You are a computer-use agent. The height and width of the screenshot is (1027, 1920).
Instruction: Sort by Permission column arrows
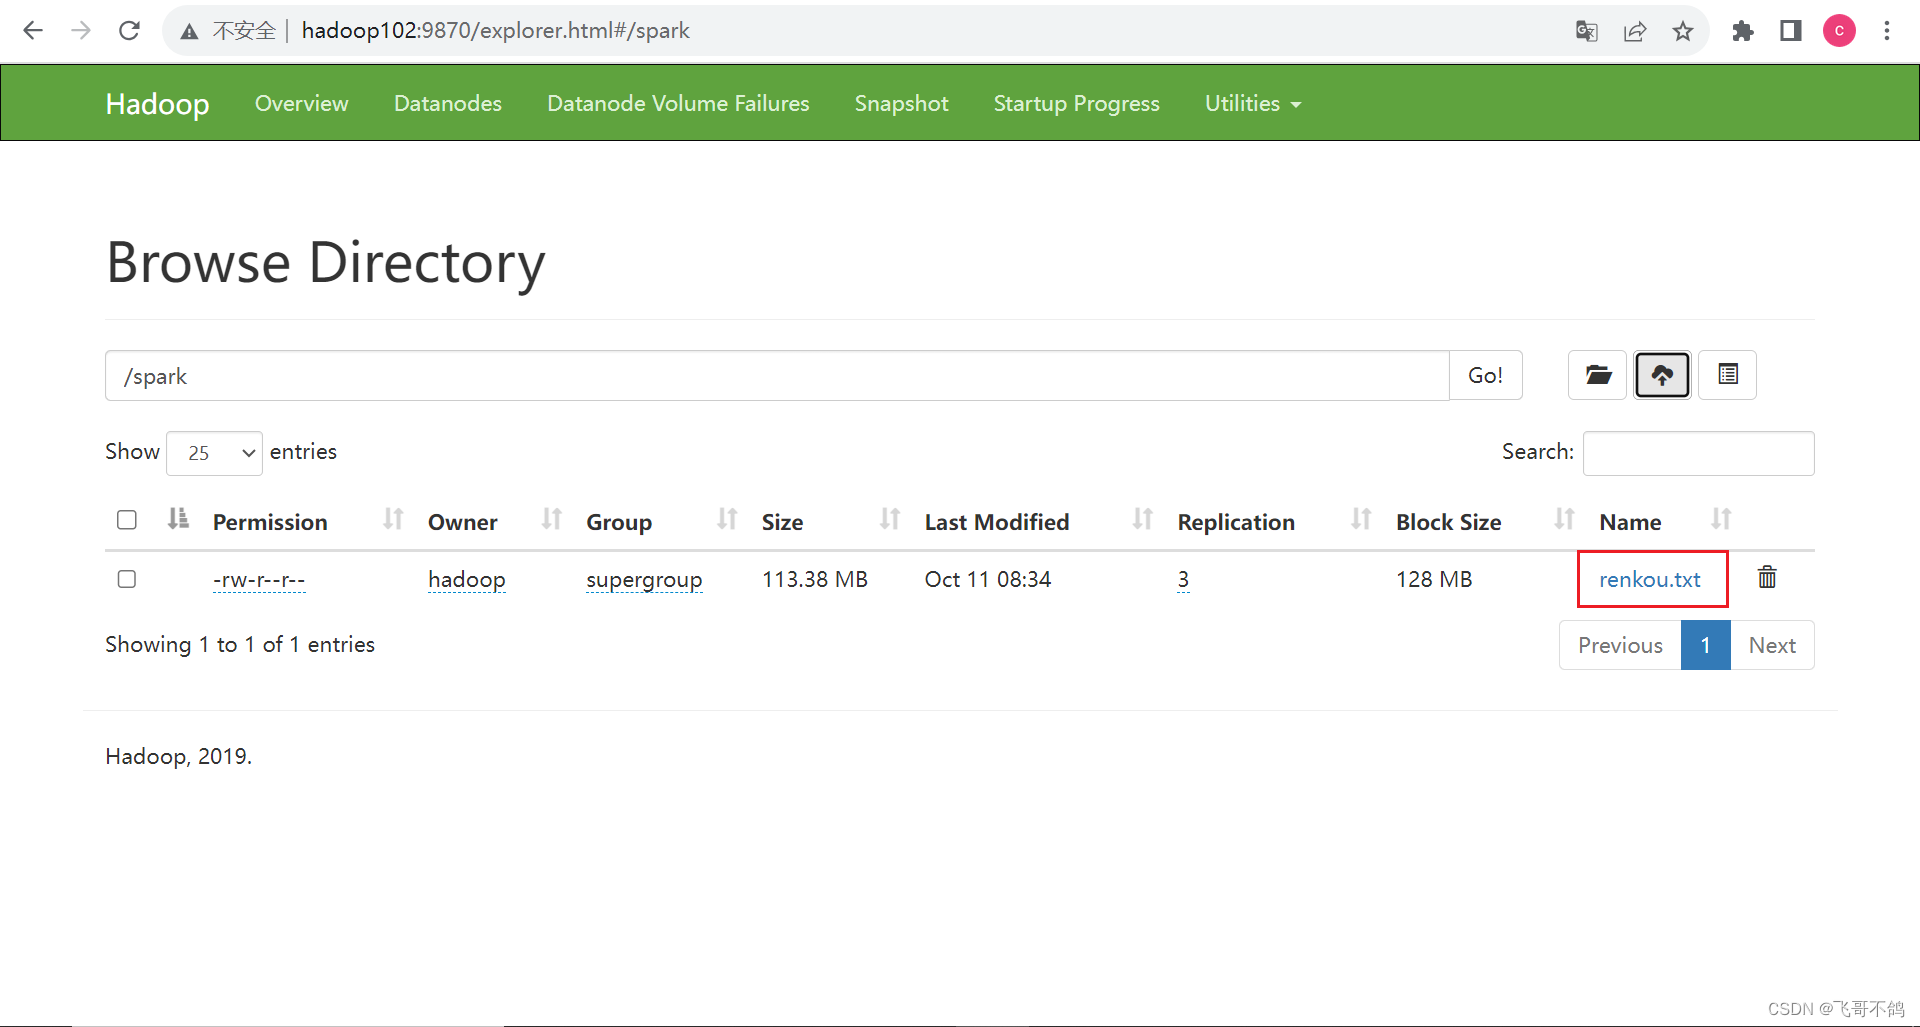coord(393,519)
